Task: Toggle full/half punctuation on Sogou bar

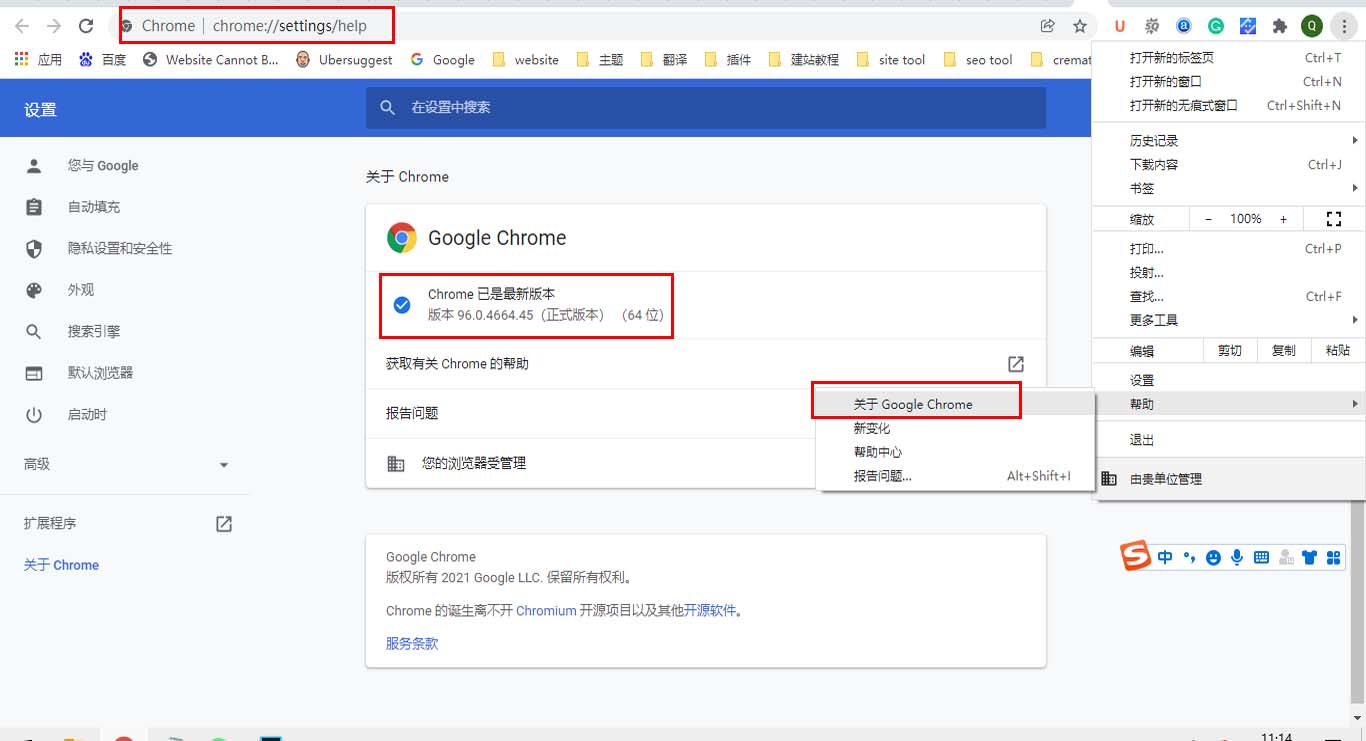Action: click(x=1189, y=557)
